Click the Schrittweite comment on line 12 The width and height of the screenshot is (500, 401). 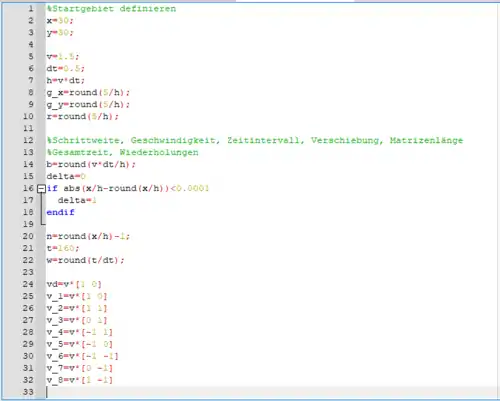(x=255, y=141)
